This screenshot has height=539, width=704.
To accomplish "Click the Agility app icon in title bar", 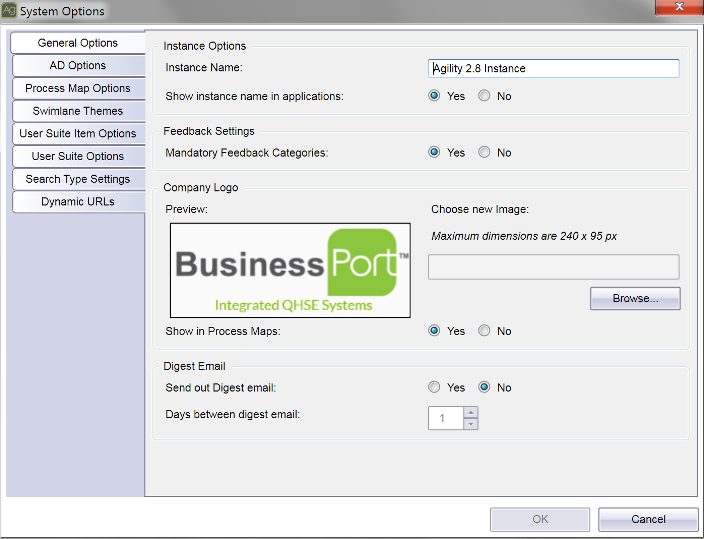I will 9,10.
